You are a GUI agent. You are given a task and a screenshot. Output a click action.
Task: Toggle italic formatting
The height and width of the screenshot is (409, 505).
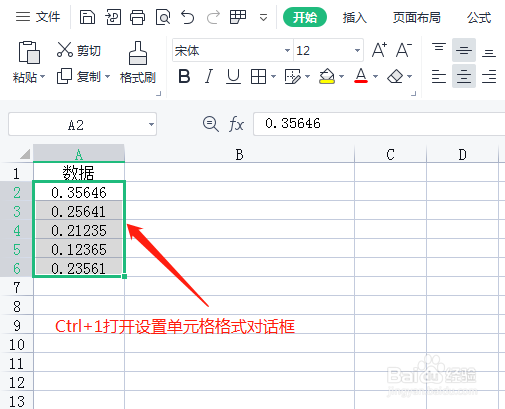[x=209, y=77]
